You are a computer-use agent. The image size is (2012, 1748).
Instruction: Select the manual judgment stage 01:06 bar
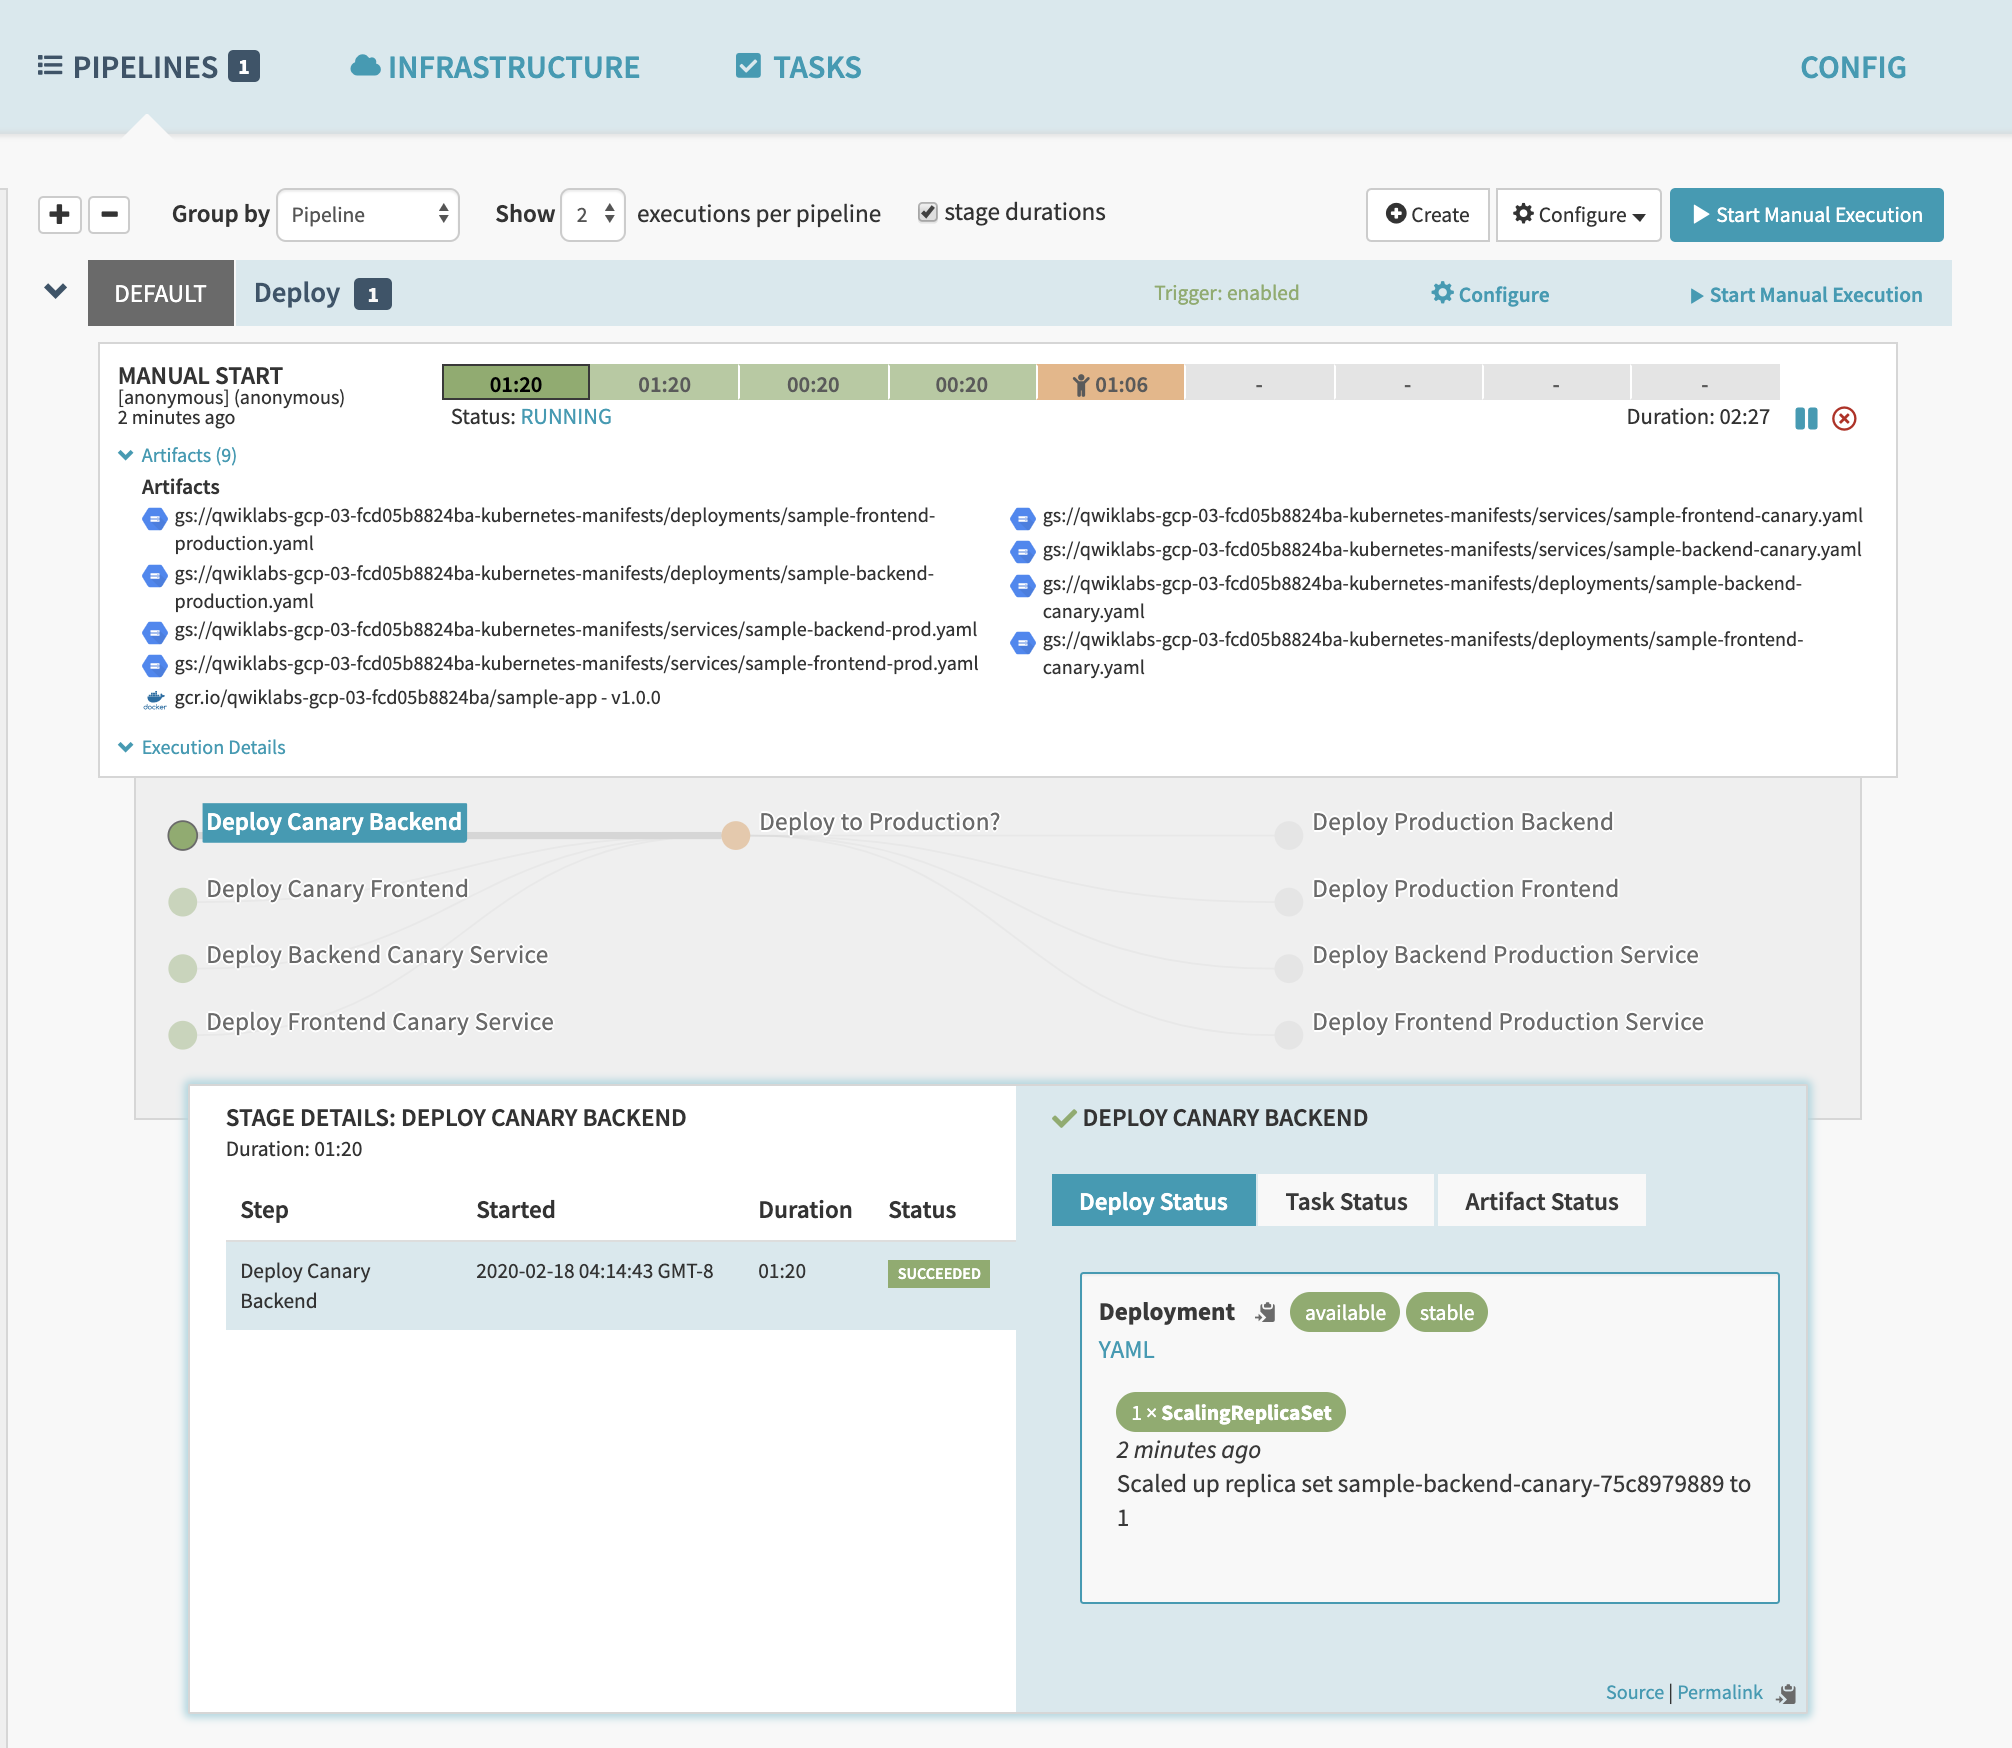tap(1110, 384)
